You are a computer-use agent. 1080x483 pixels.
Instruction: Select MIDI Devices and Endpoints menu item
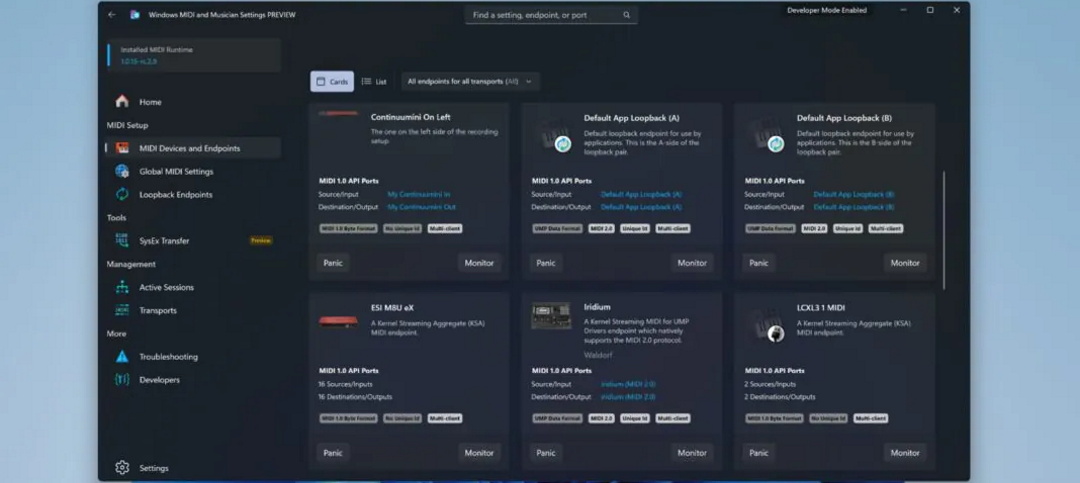click(x=189, y=148)
